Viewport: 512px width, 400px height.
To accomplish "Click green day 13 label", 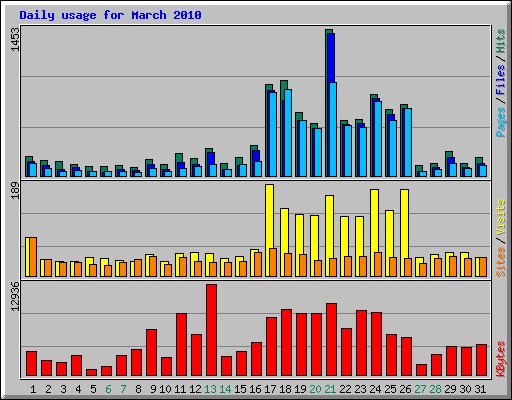I will tap(210, 389).
